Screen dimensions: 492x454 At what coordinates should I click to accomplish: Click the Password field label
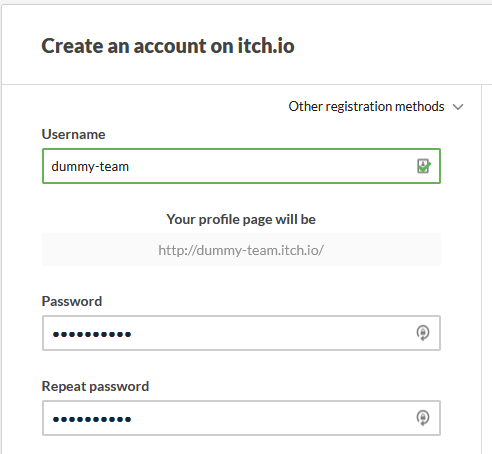pos(72,301)
